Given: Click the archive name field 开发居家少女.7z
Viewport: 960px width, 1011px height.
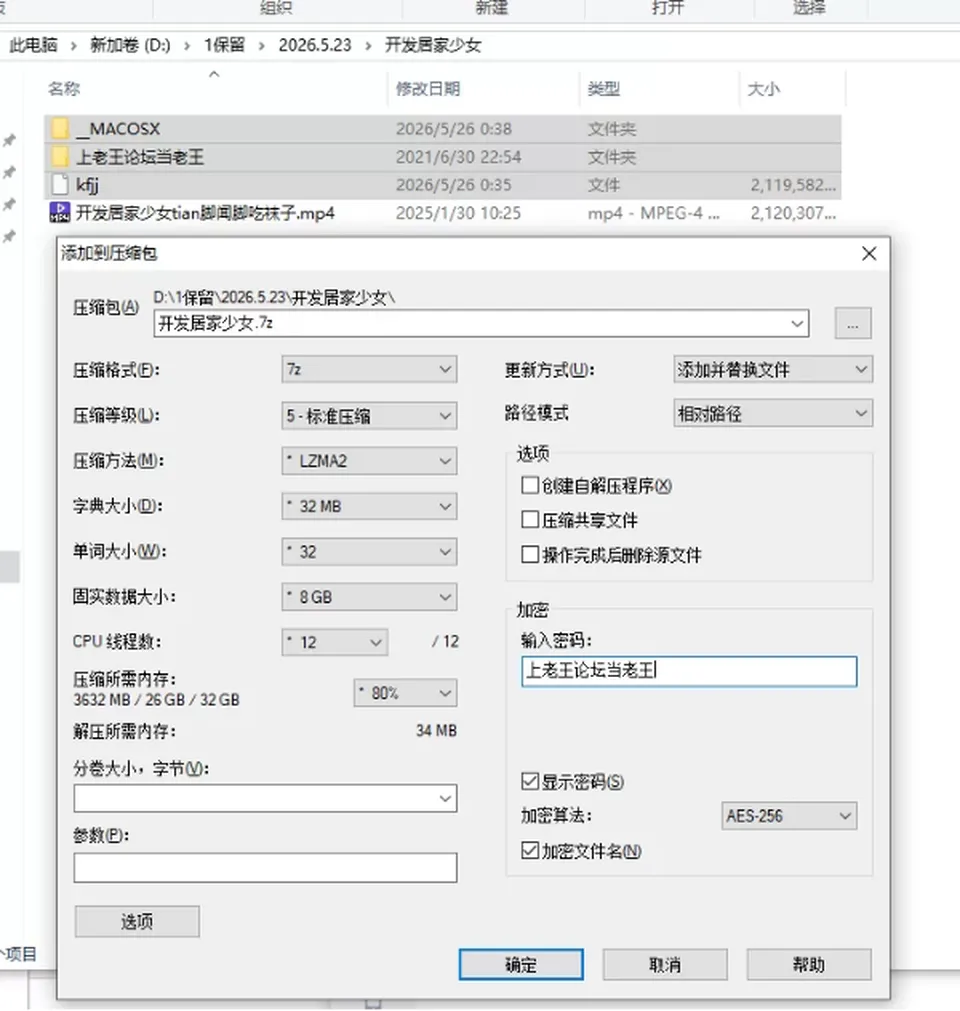Looking at the screenshot, I should tap(481, 323).
